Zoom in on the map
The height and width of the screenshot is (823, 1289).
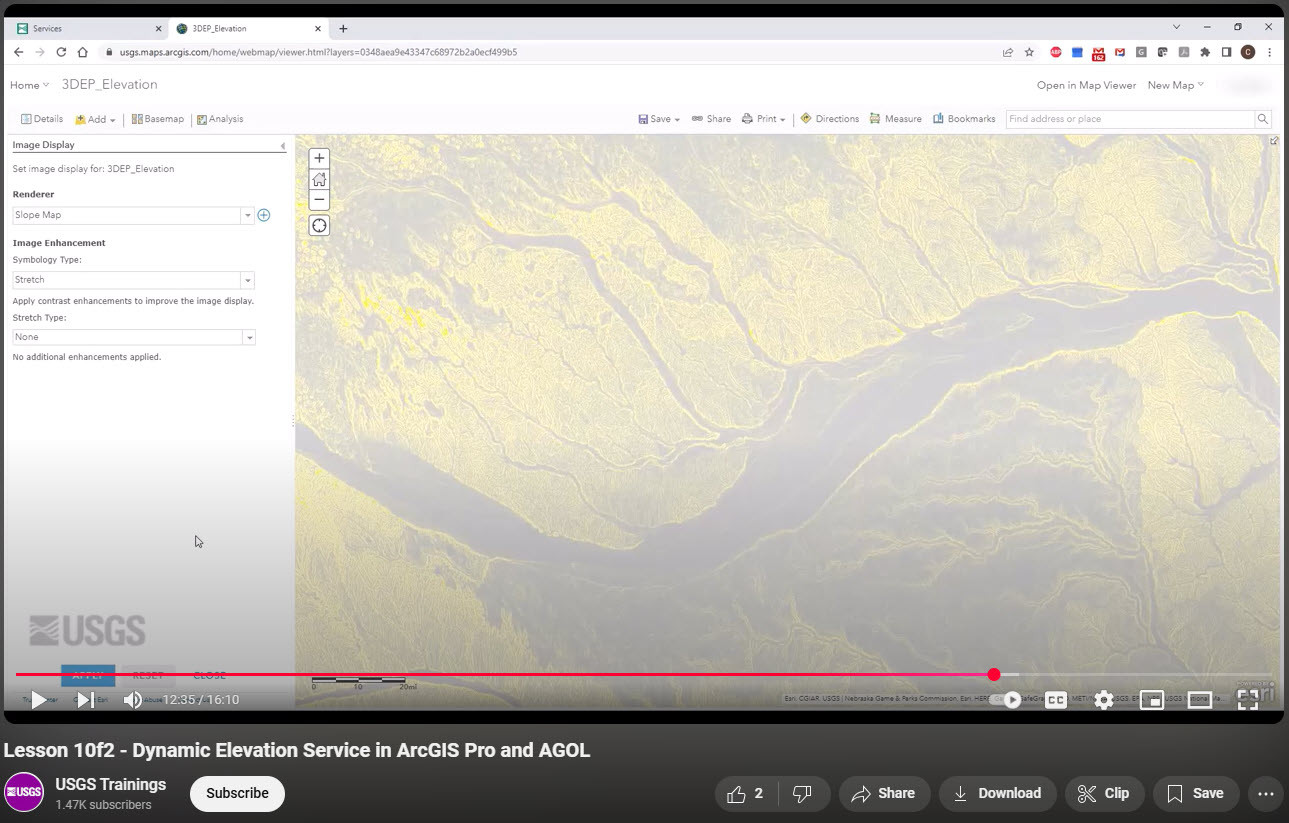click(x=319, y=158)
